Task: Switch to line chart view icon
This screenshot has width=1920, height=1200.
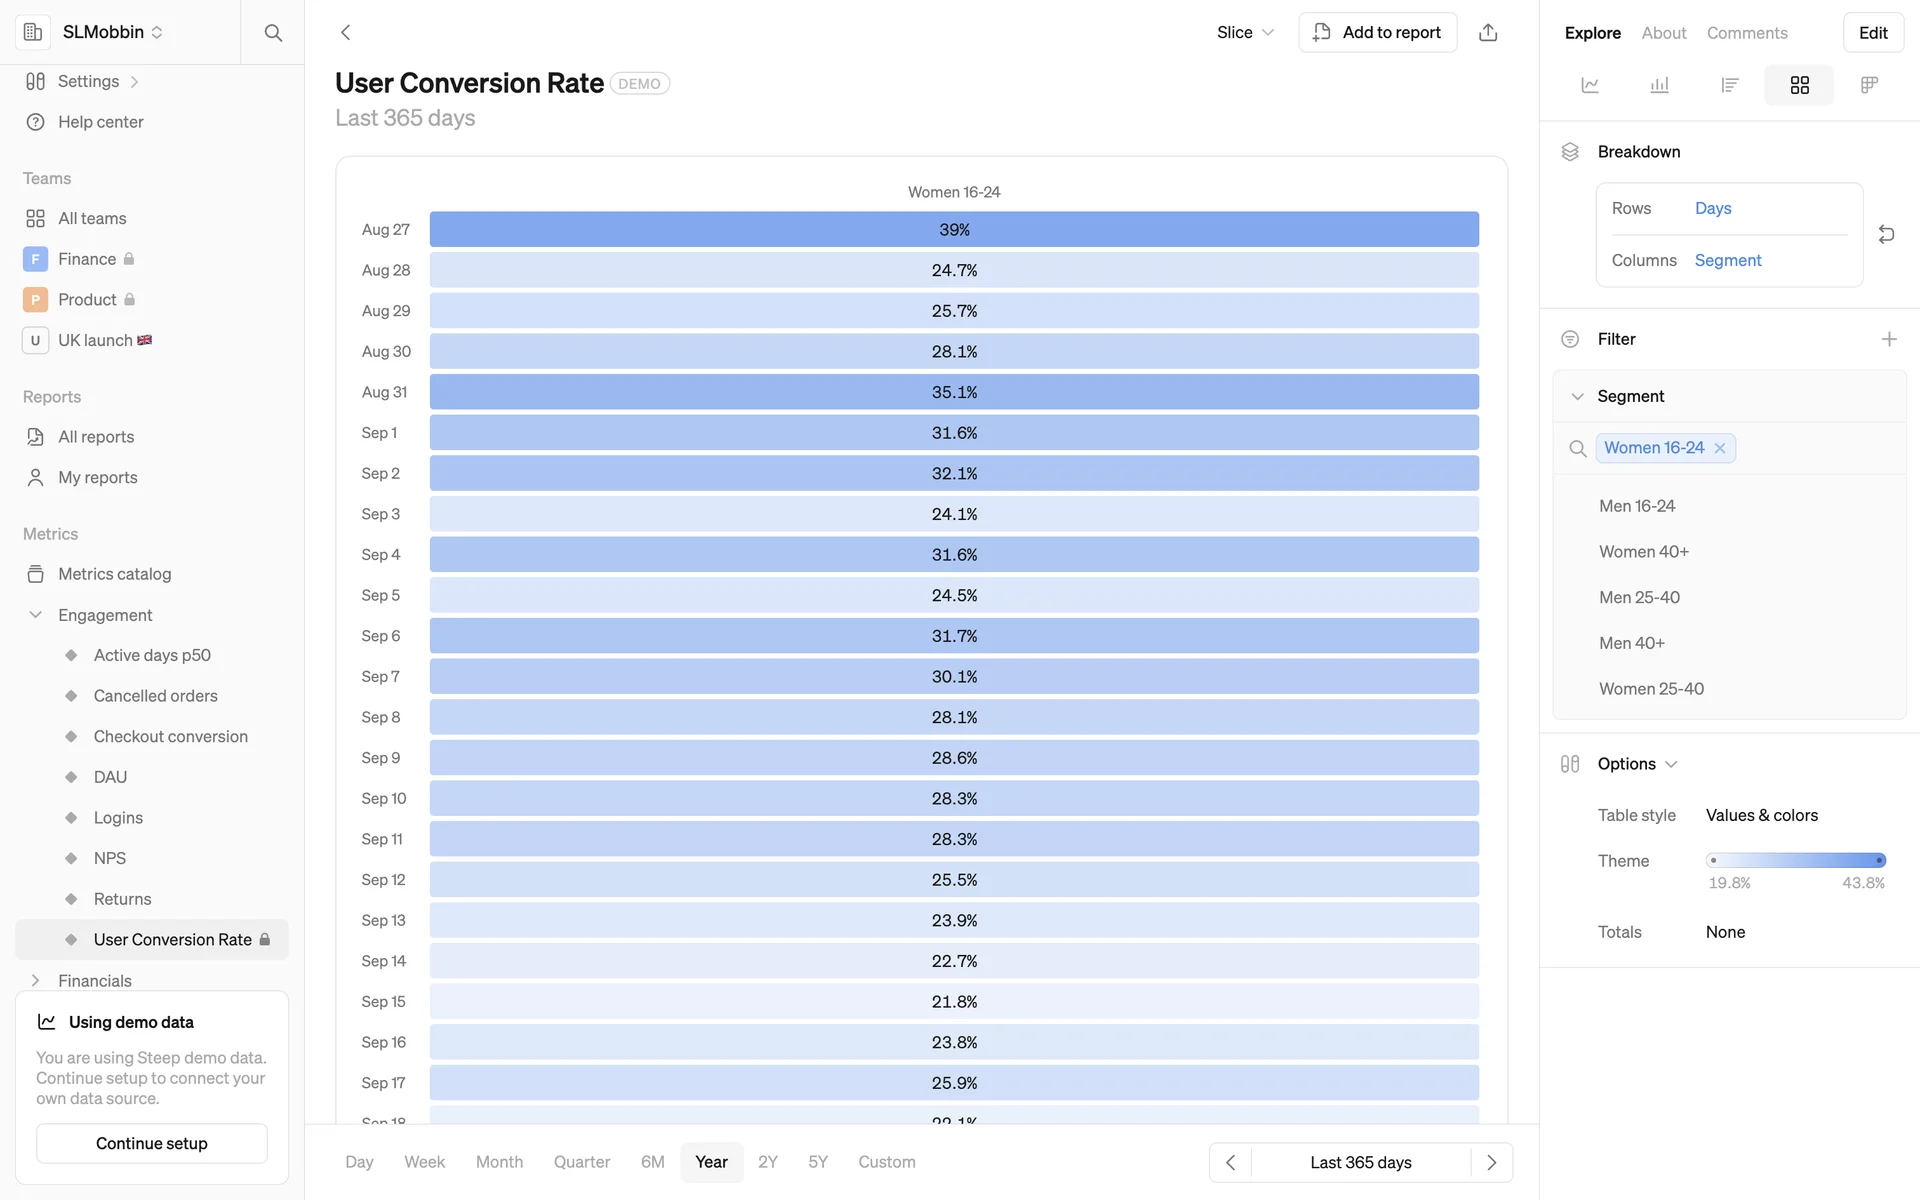Action: (x=1590, y=85)
